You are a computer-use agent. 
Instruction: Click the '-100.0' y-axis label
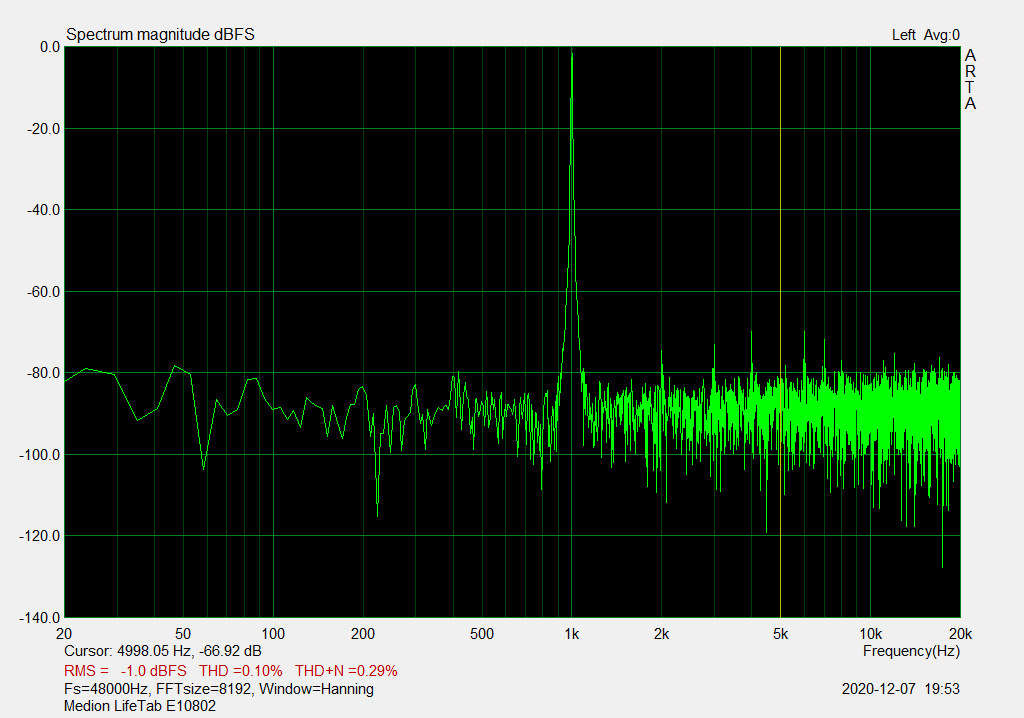(x=40, y=455)
